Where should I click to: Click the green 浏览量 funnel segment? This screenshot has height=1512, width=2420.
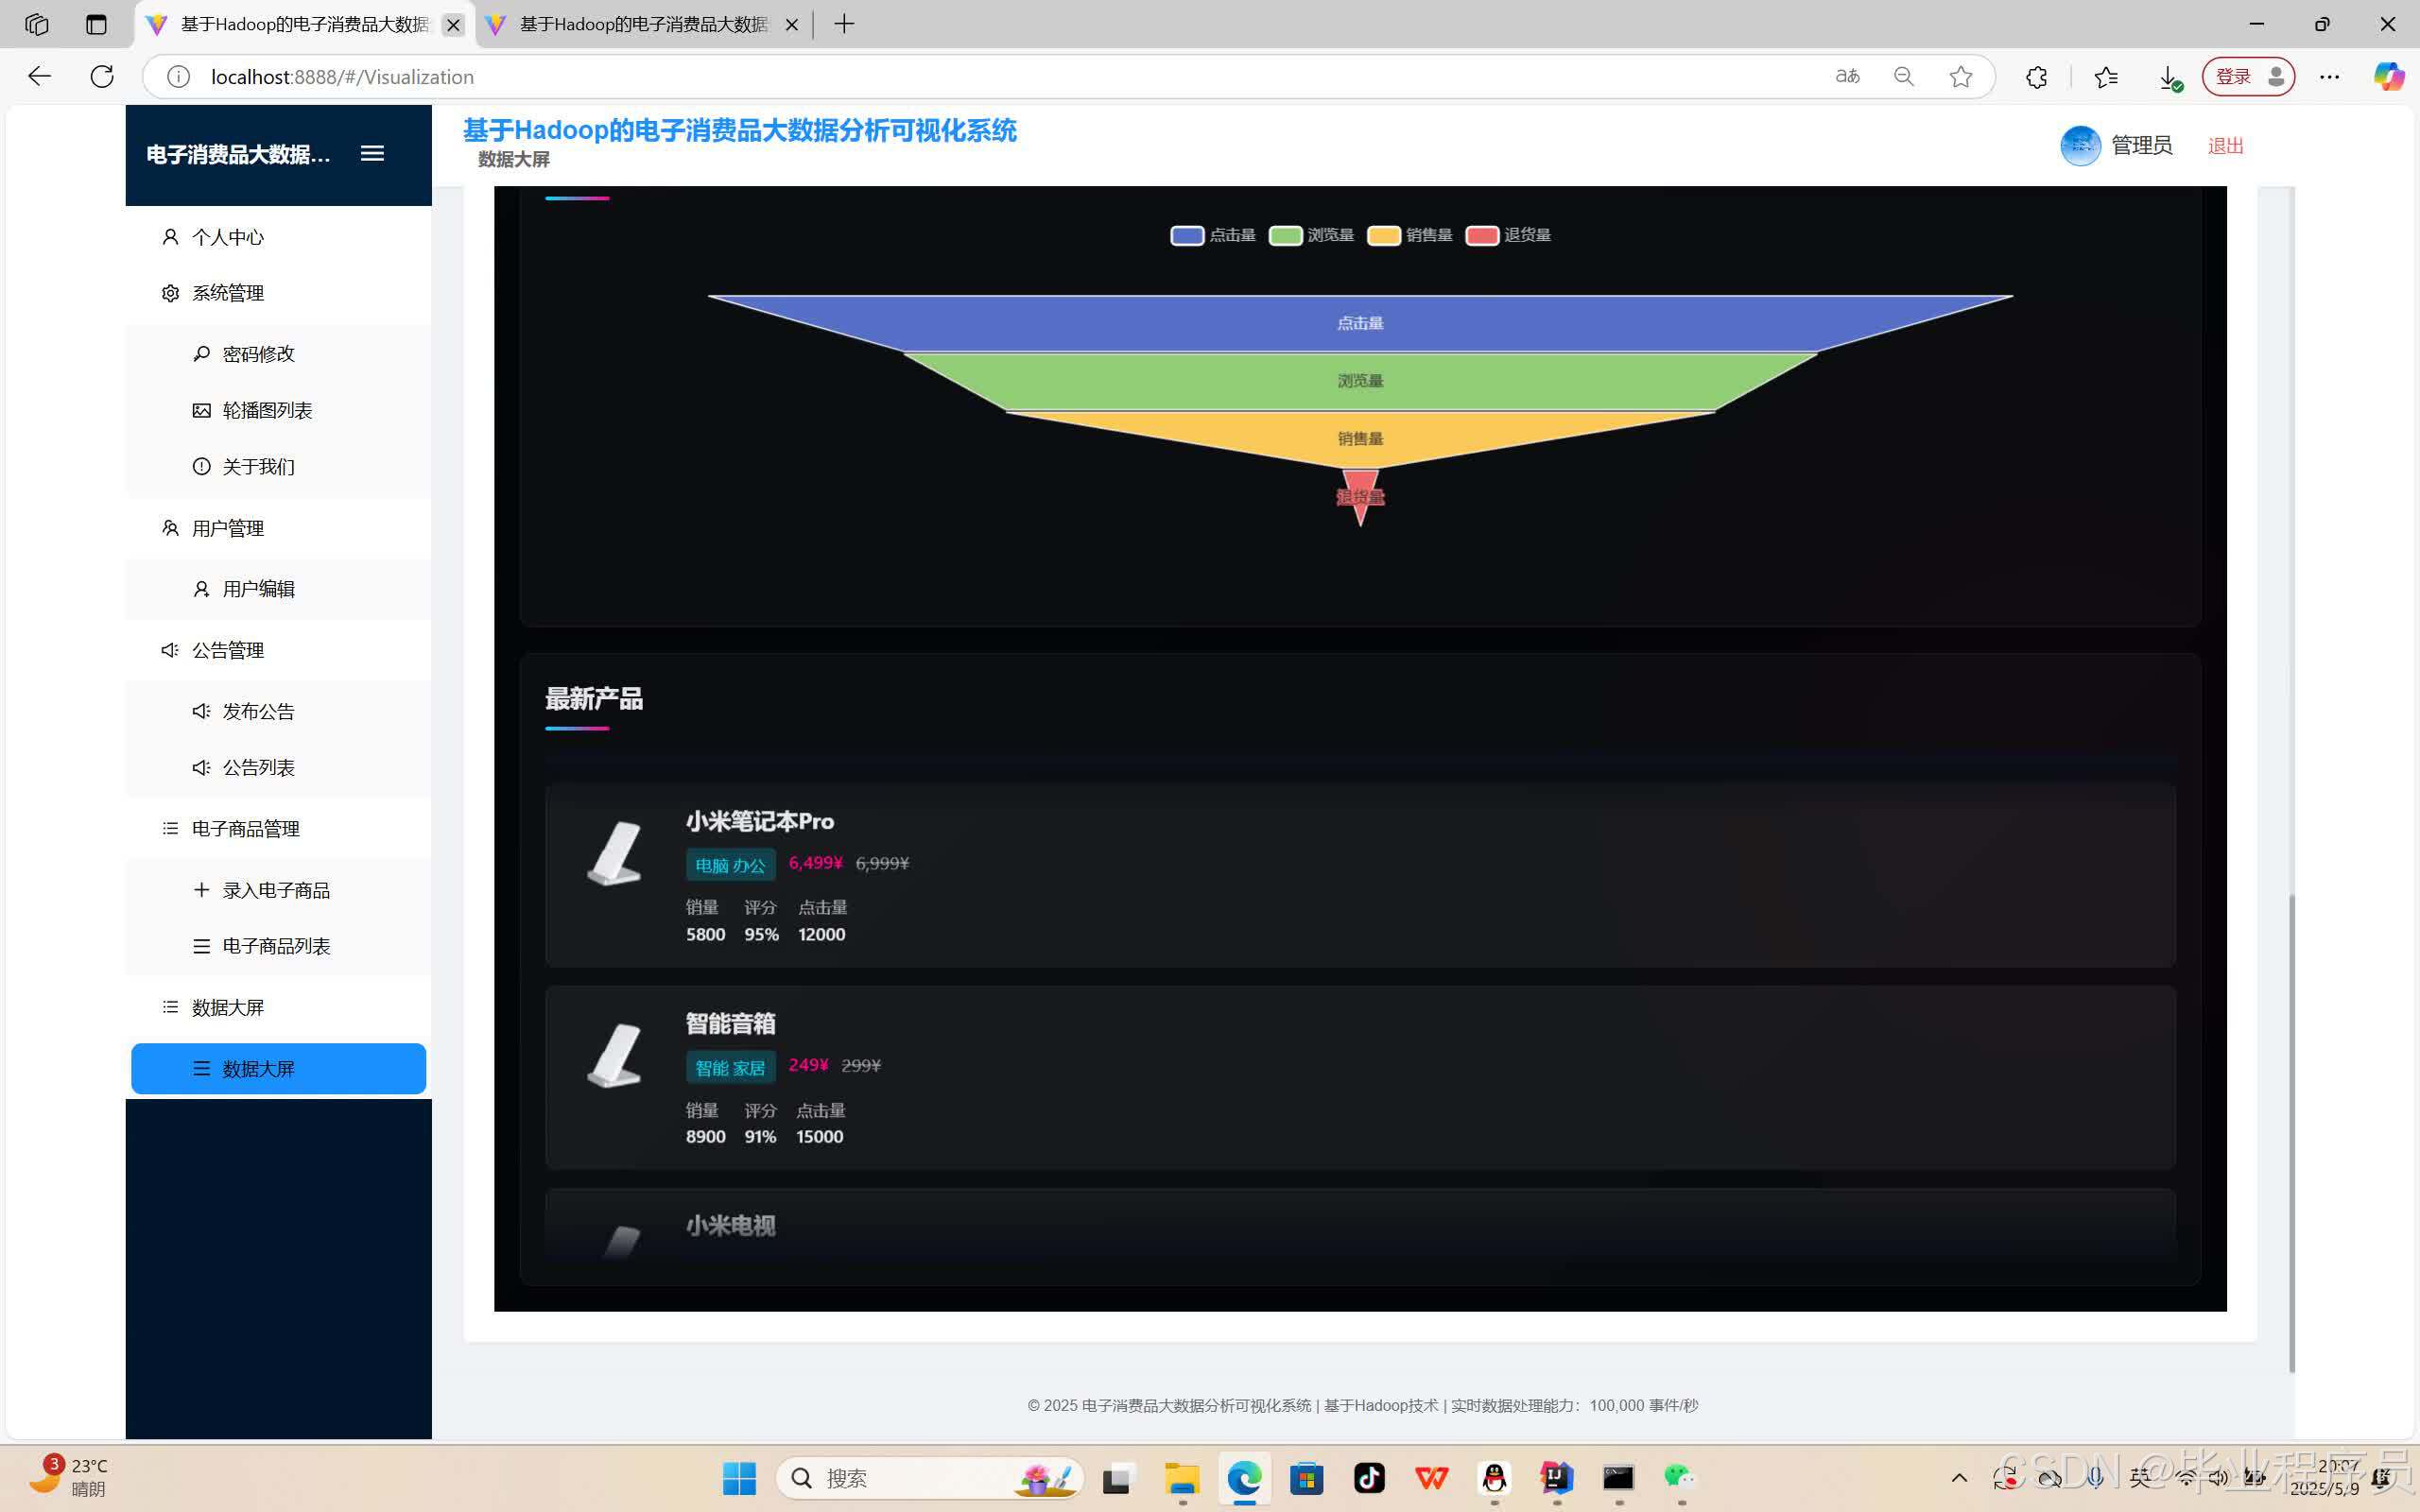click(1360, 381)
